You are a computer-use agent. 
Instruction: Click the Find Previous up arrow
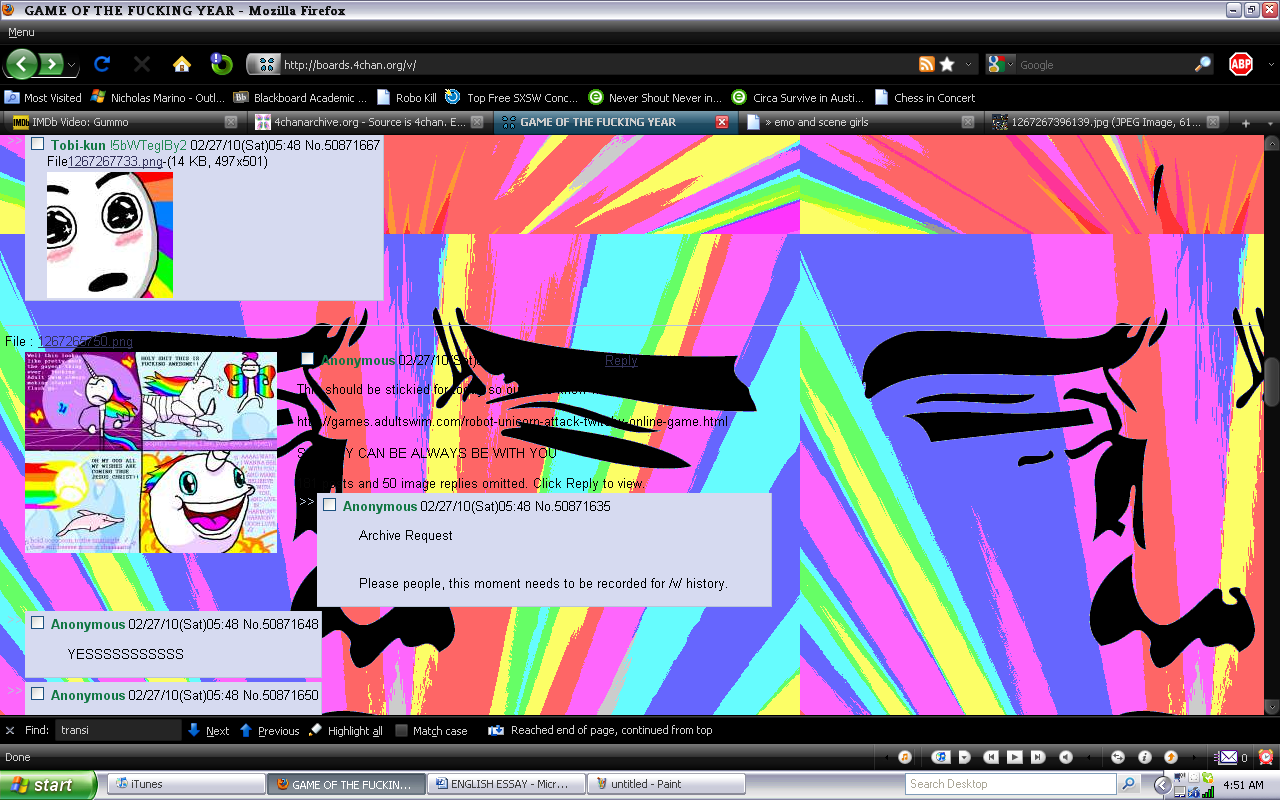point(246,730)
